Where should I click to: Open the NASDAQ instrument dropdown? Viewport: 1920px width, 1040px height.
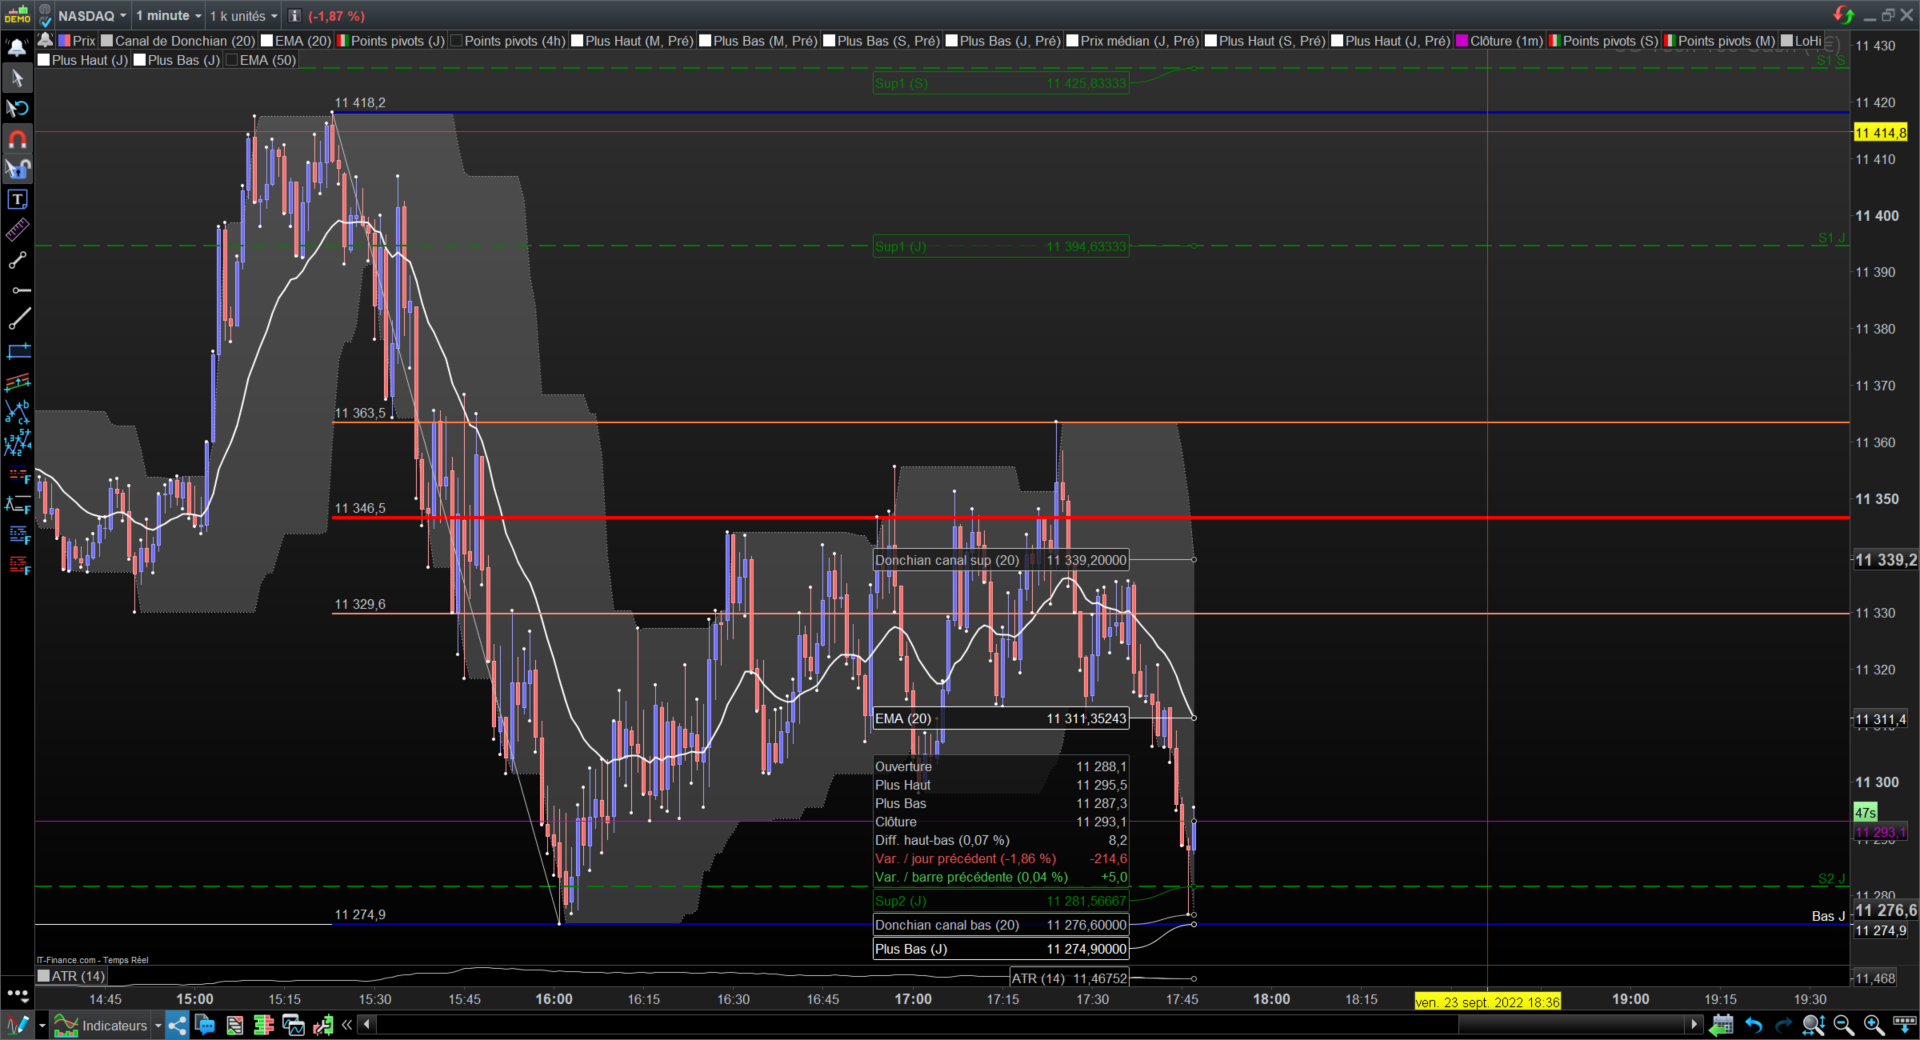[92, 16]
